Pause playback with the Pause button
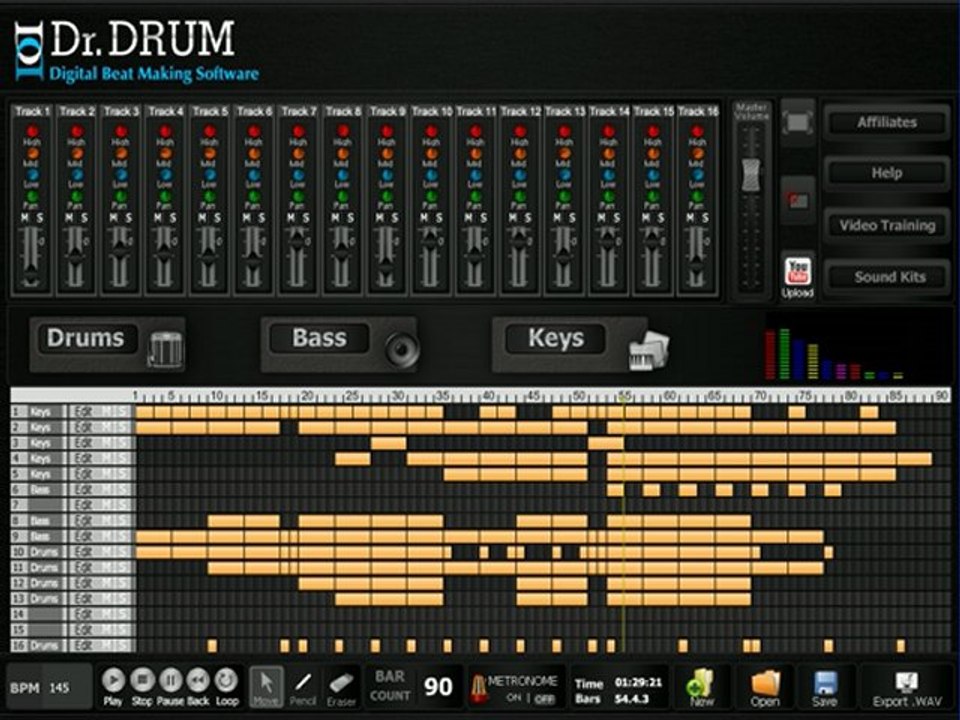 click(171, 680)
